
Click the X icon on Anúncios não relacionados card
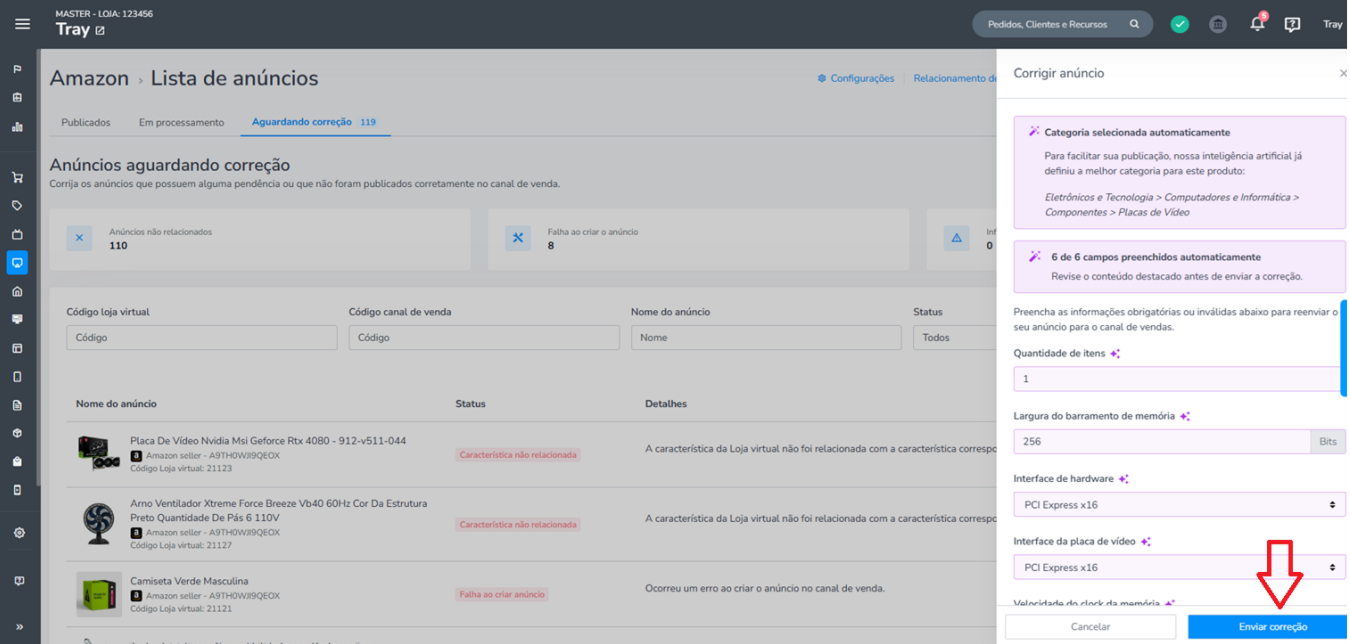coord(79,238)
